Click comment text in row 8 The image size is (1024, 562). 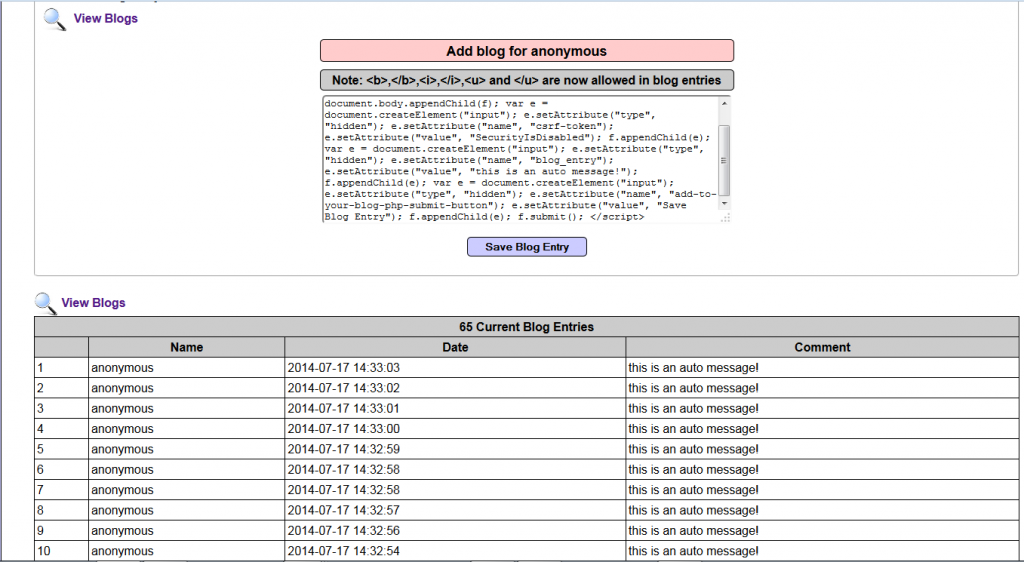pyautogui.click(x=694, y=510)
